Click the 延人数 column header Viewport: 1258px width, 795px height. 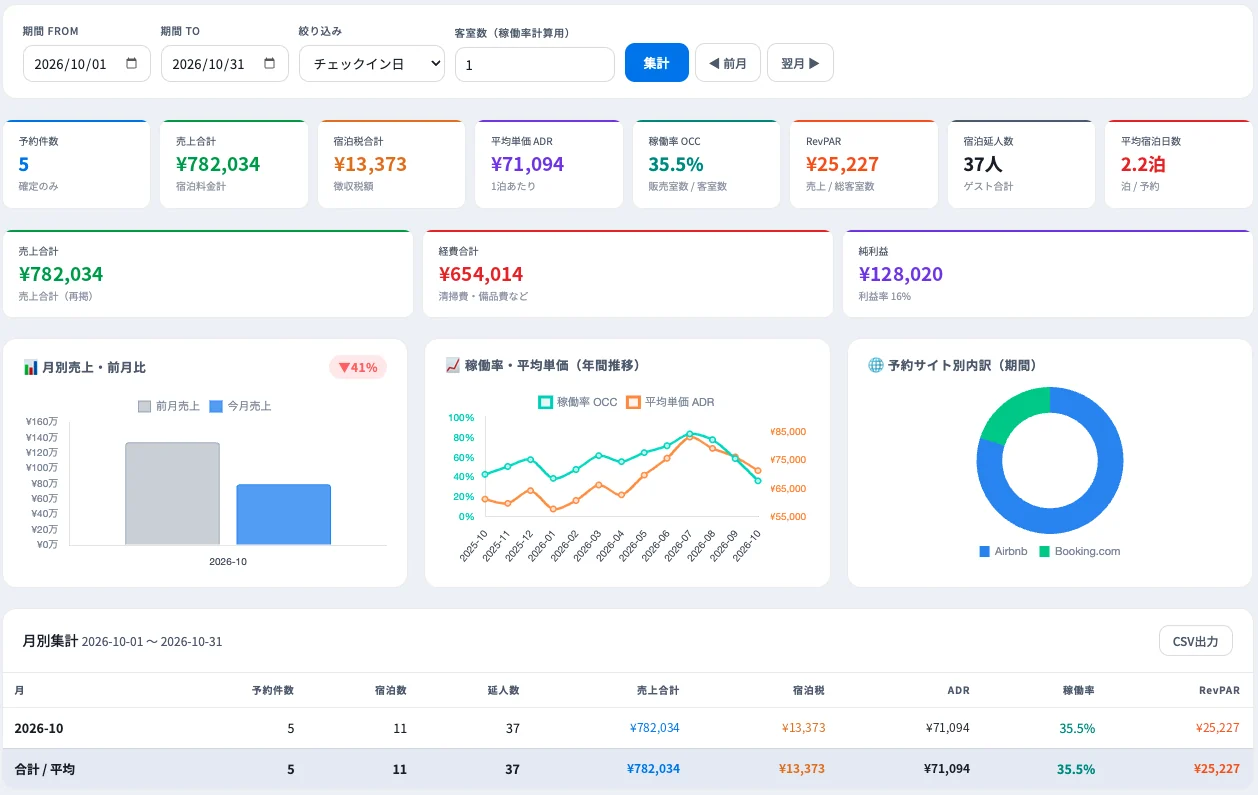[x=503, y=690]
